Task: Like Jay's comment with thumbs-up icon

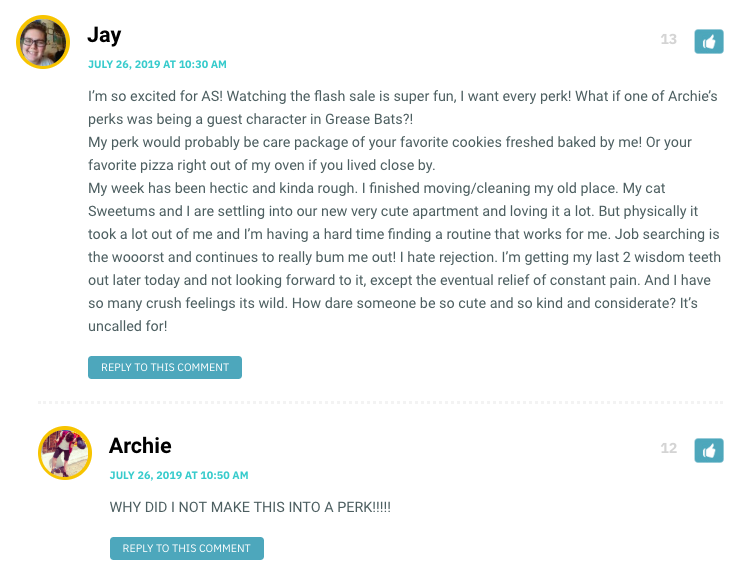Action: pos(708,41)
